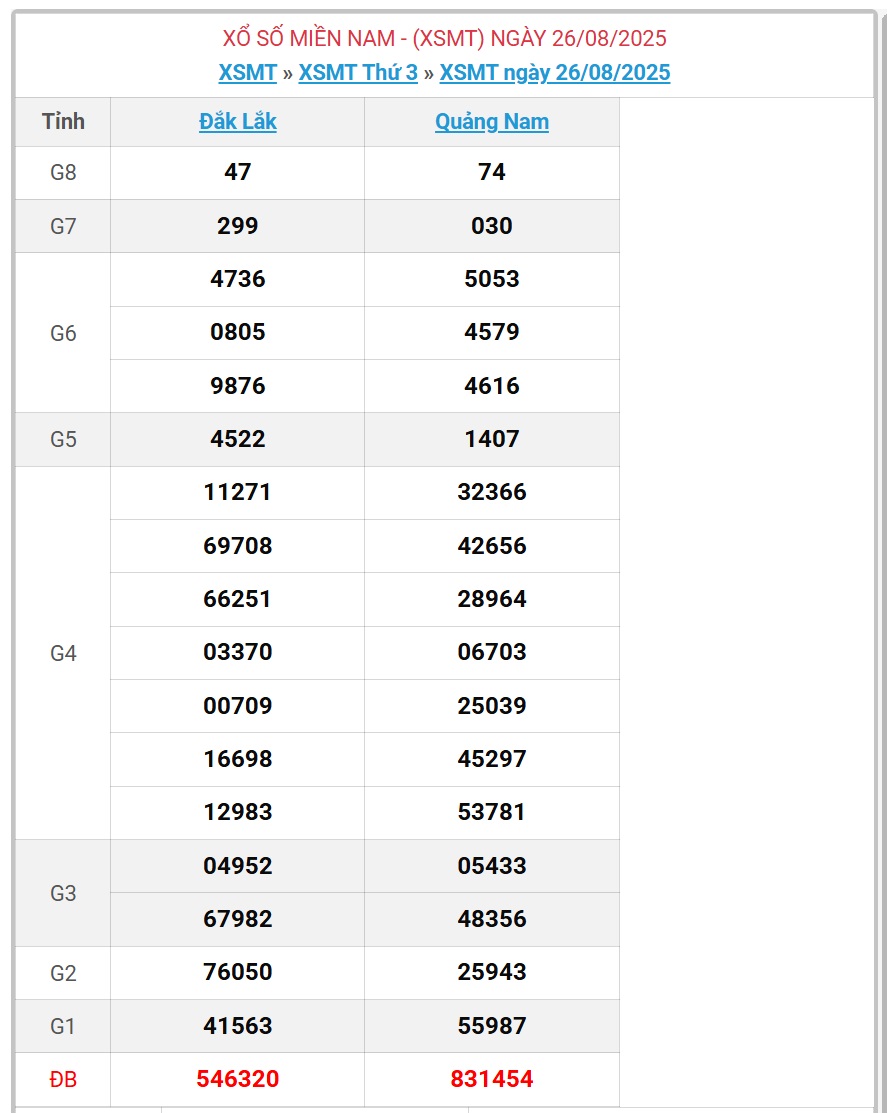Click Quảng Nam G4 number 32366

point(492,492)
